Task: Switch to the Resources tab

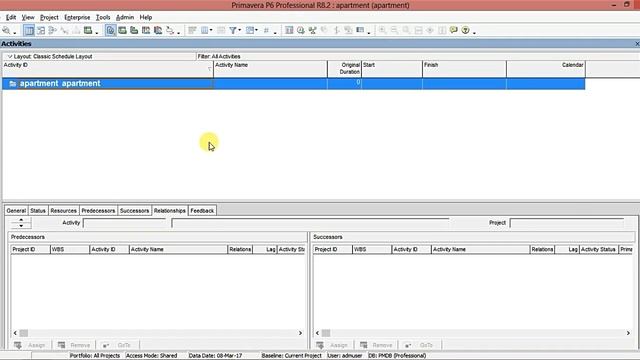Action: [64, 211]
